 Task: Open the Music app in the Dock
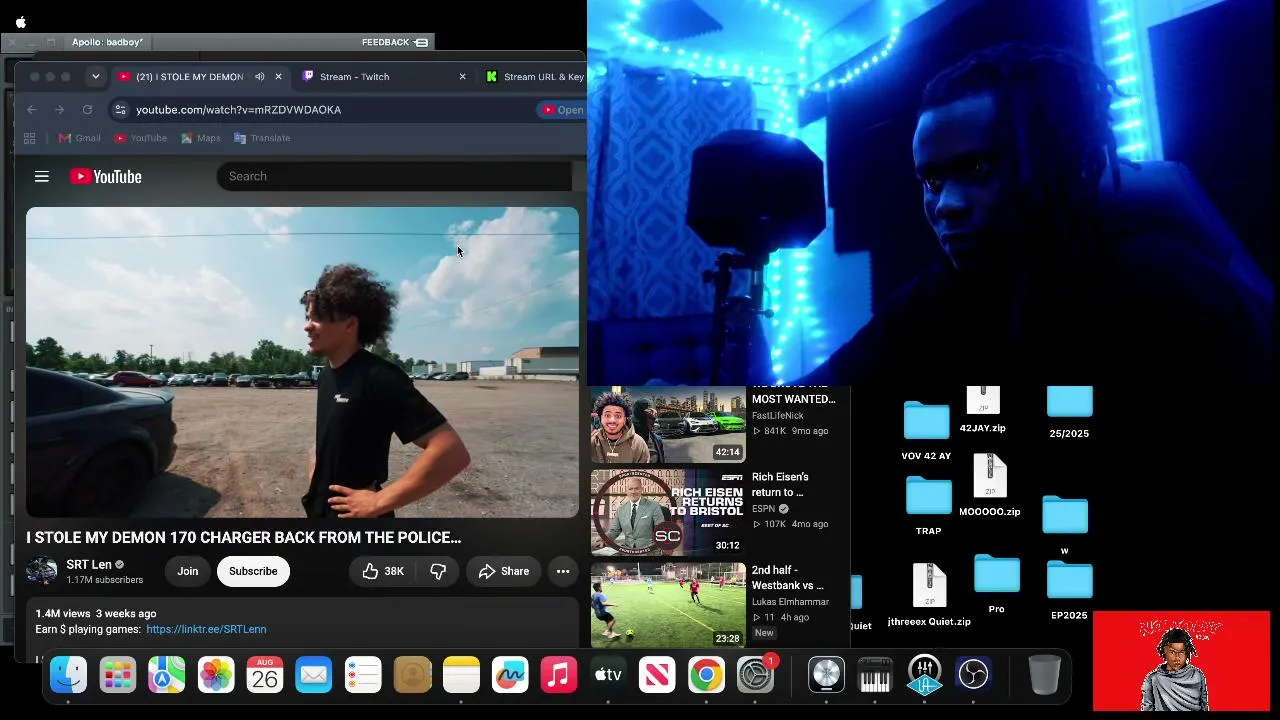click(x=559, y=675)
